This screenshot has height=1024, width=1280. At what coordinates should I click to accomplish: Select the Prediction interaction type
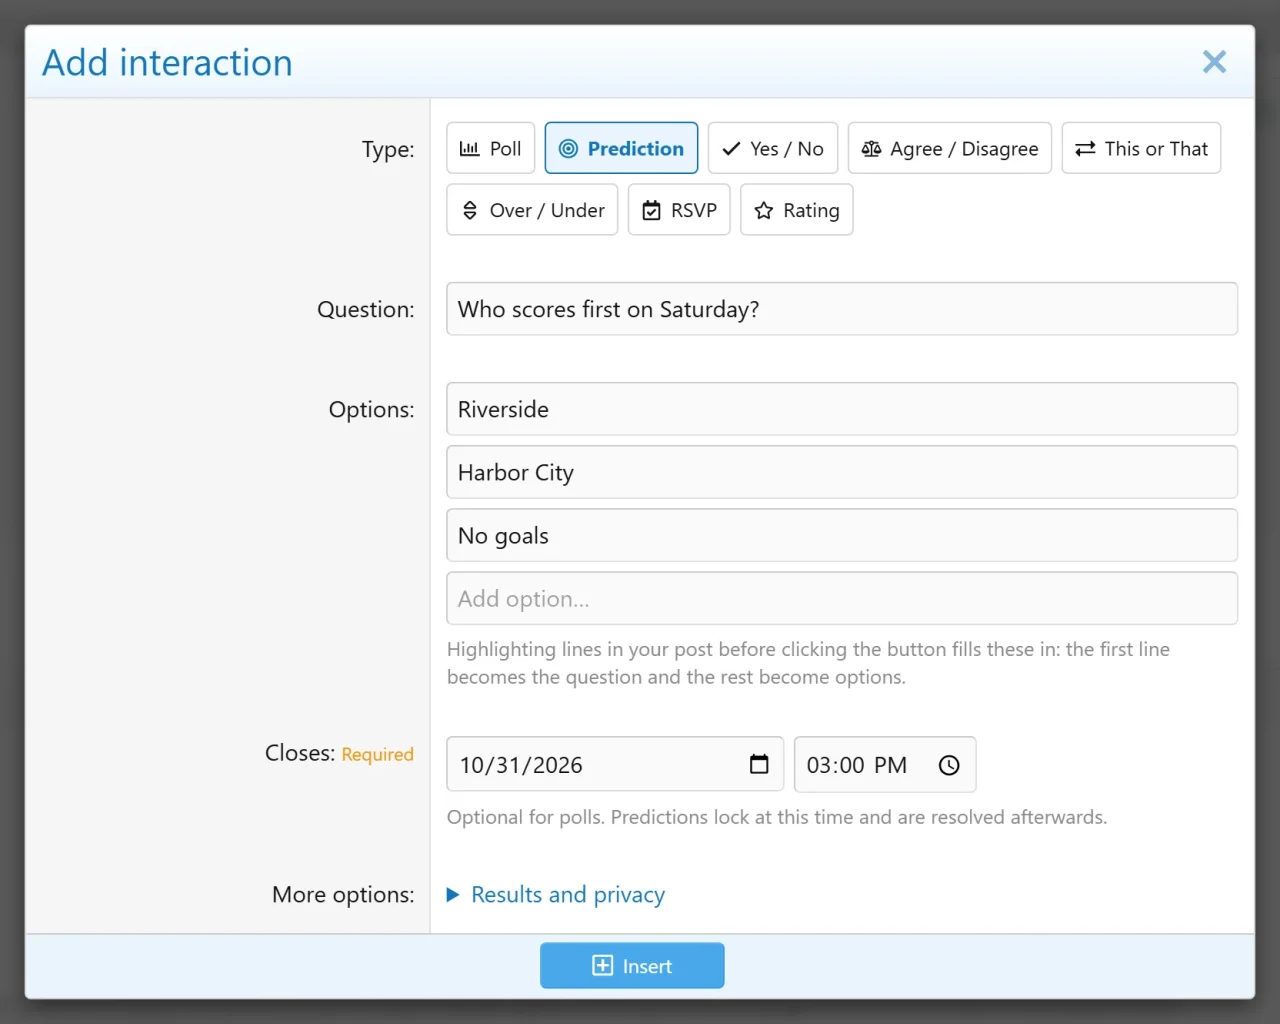(x=621, y=148)
